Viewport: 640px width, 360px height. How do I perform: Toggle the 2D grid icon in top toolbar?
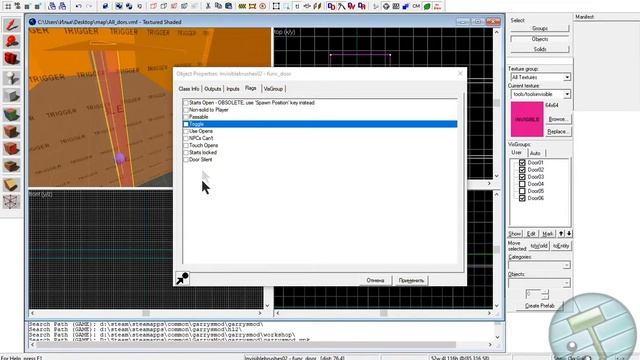8,6
